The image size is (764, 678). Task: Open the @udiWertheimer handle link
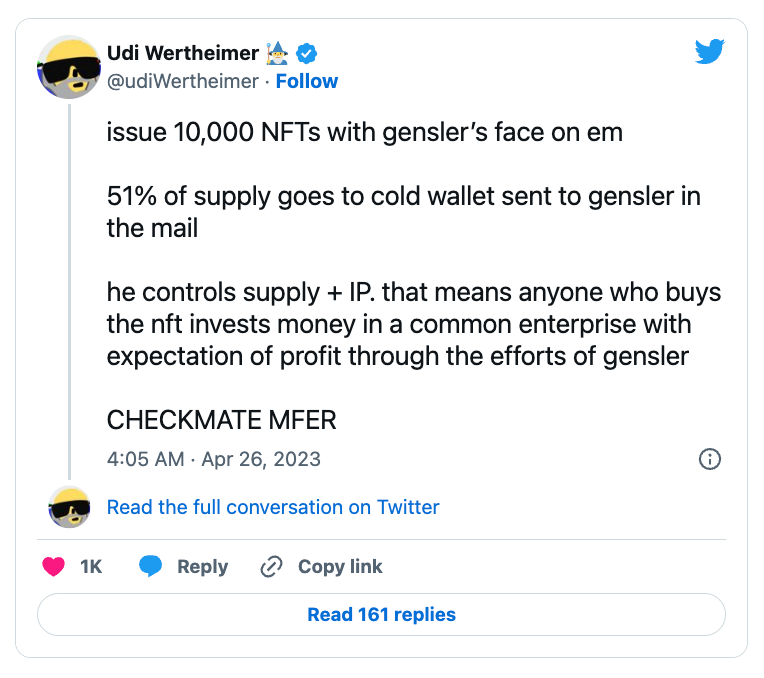(x=183, y=81)
